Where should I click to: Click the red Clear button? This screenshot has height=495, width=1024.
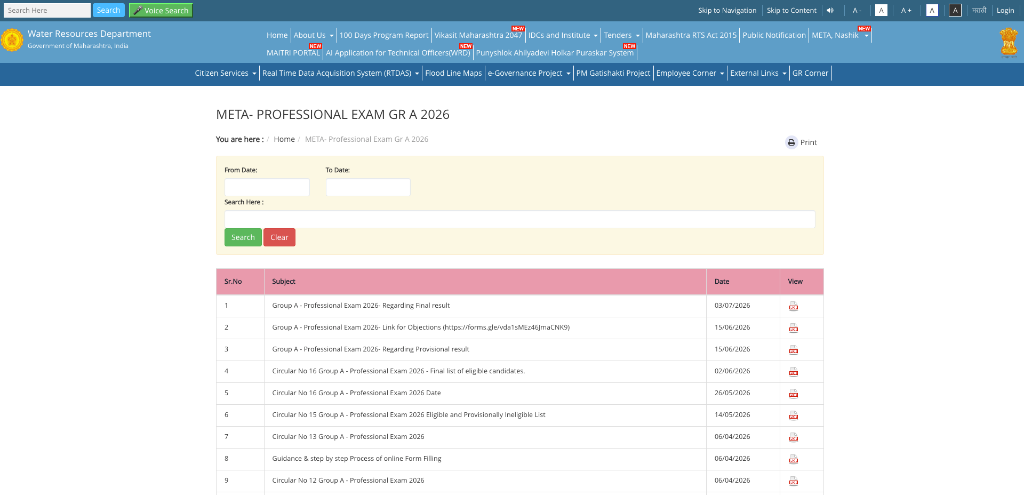coord(280,237)
